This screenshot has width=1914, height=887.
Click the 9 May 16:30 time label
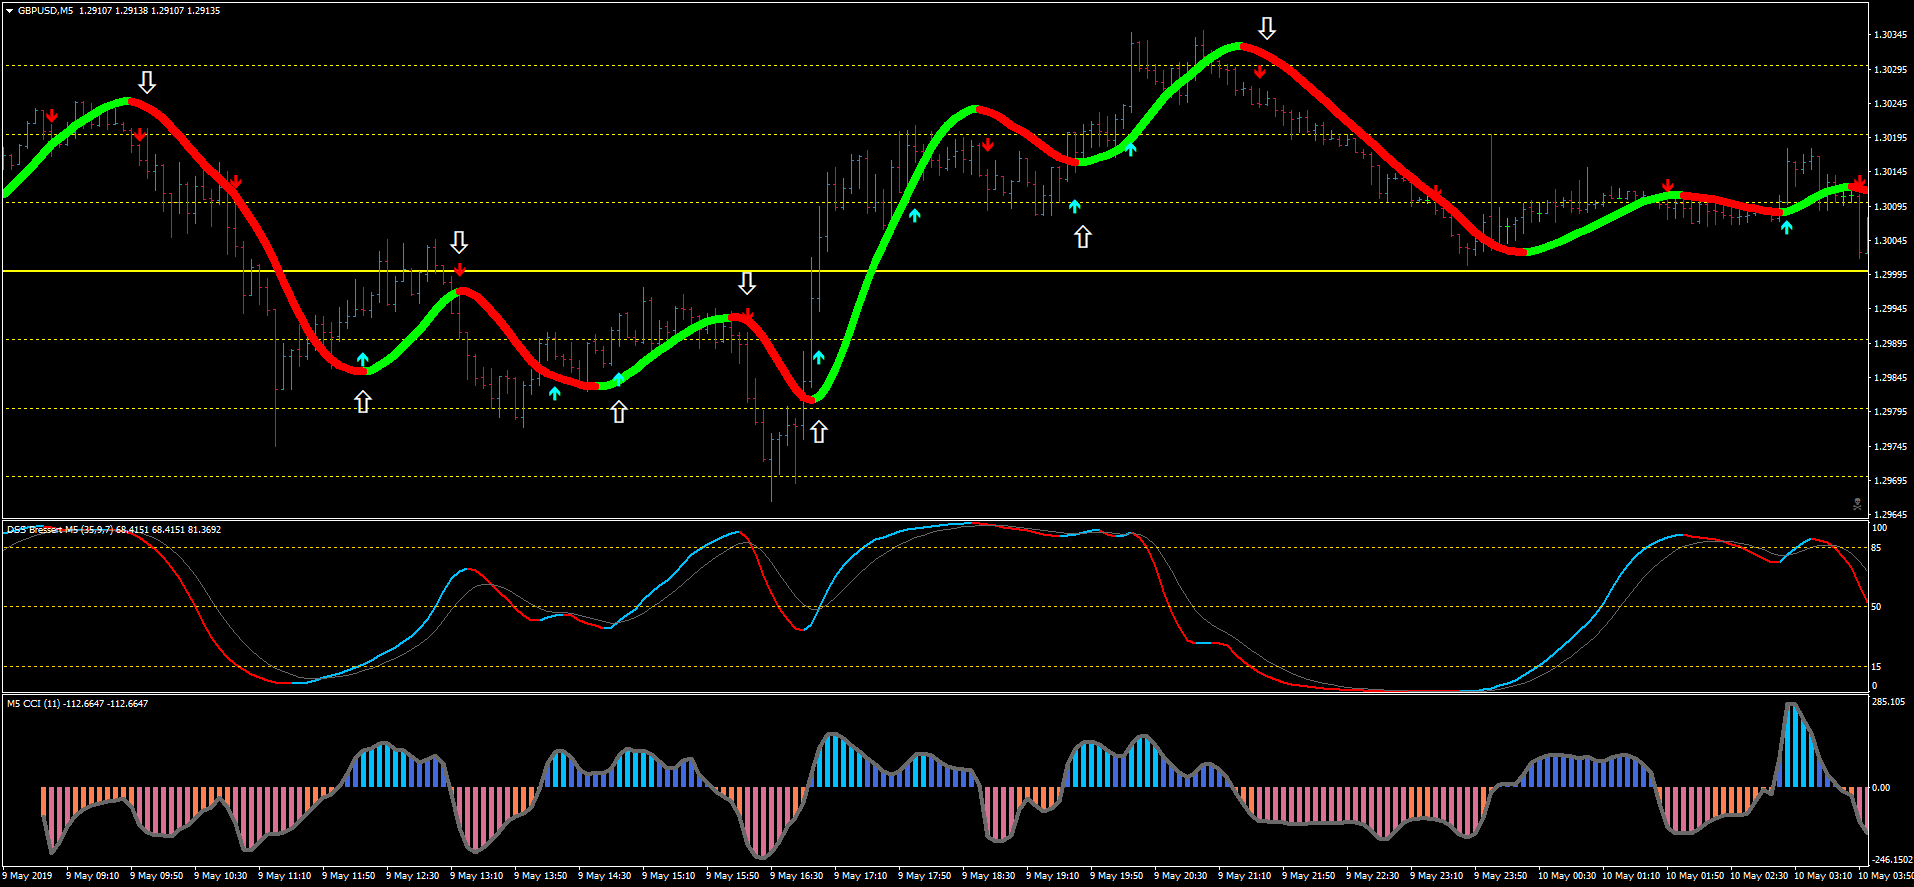tap(796, 876)
